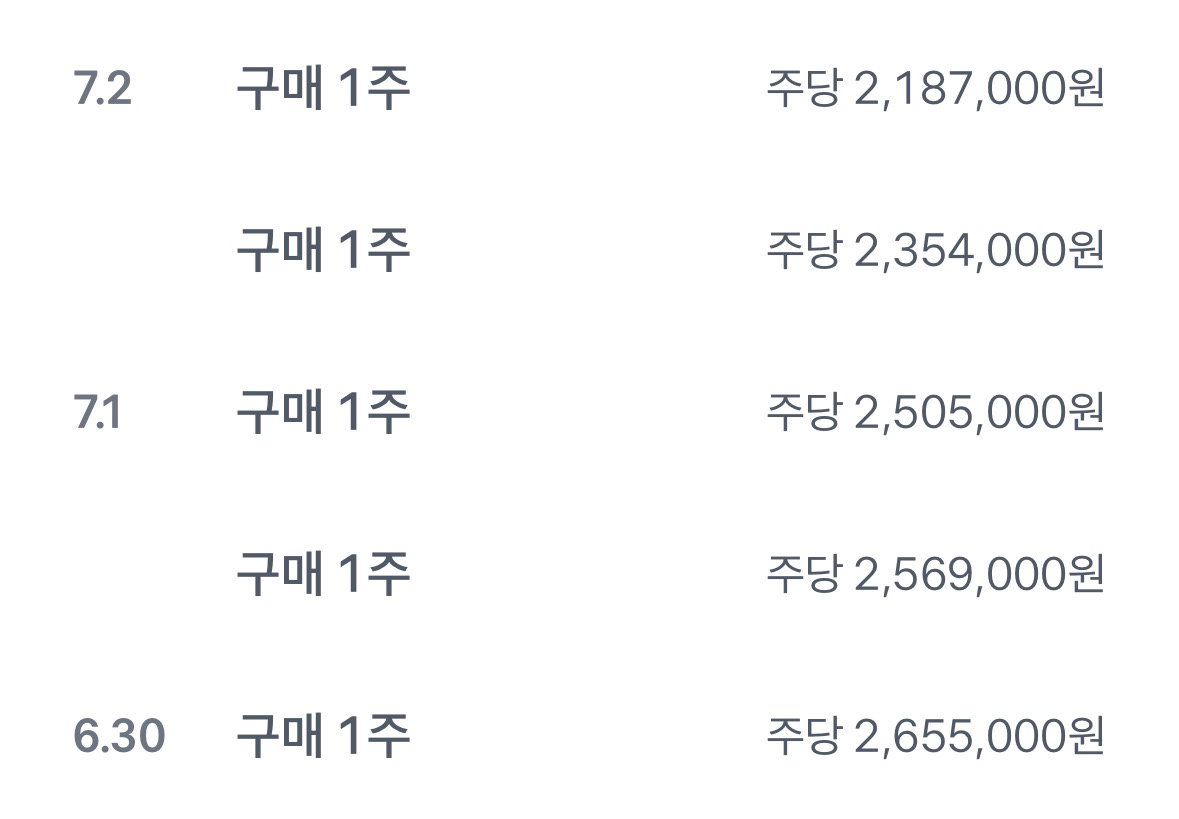Click the 1주 quantity in the 7.2 row
This screenshot has height=819, width=1179.
point(374,88)
